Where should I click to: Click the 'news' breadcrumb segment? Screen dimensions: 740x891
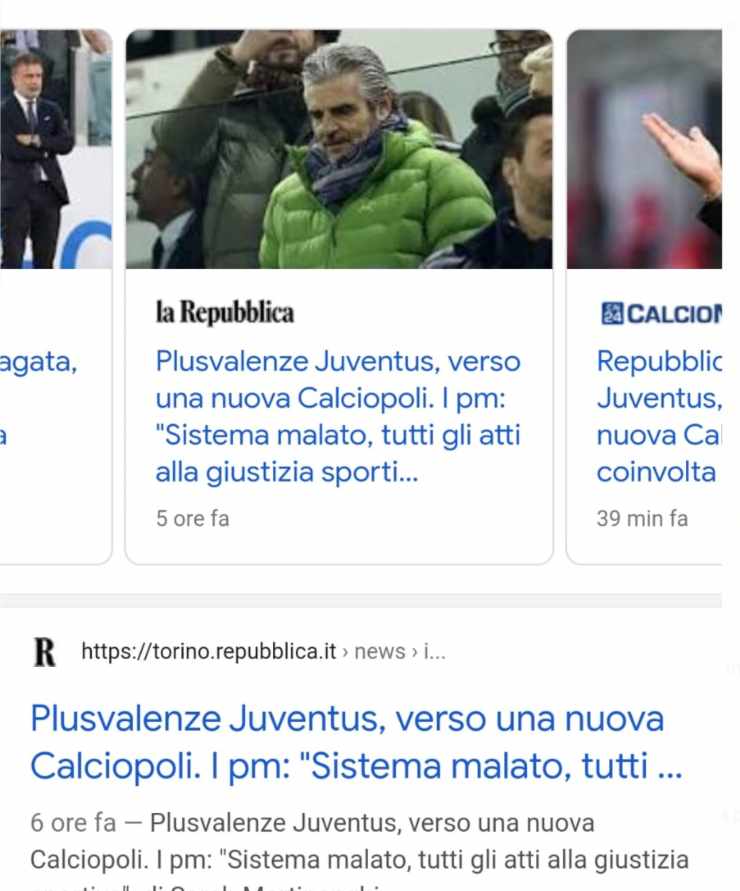380,651
